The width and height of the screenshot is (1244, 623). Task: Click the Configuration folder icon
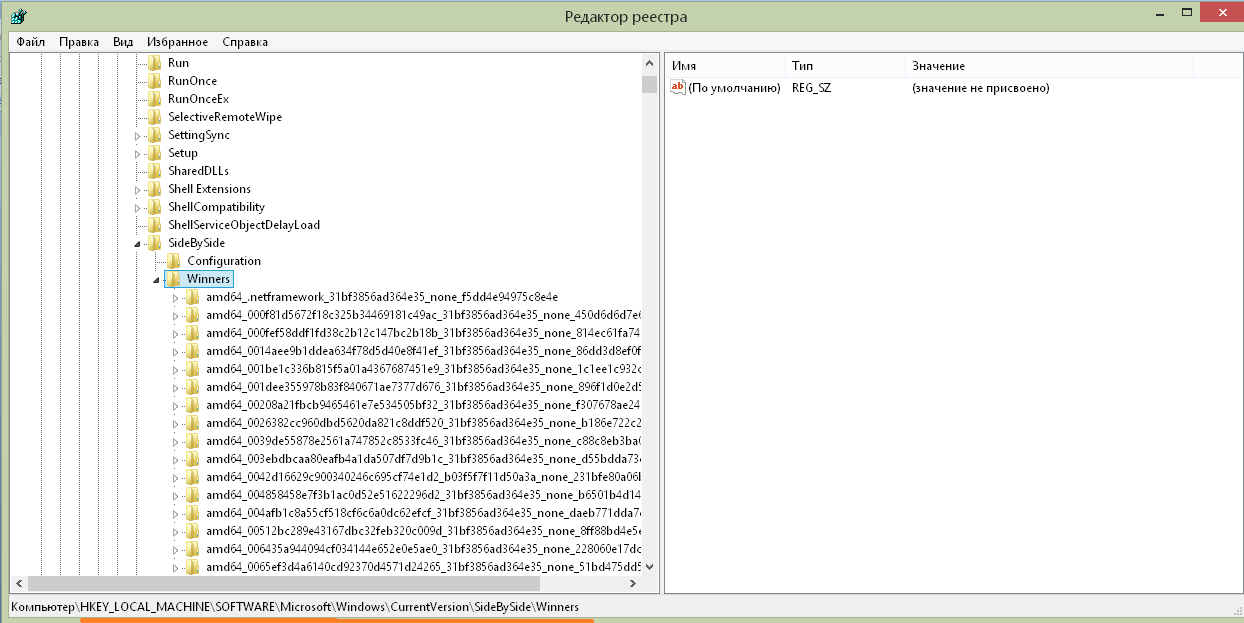click(173, 261)
